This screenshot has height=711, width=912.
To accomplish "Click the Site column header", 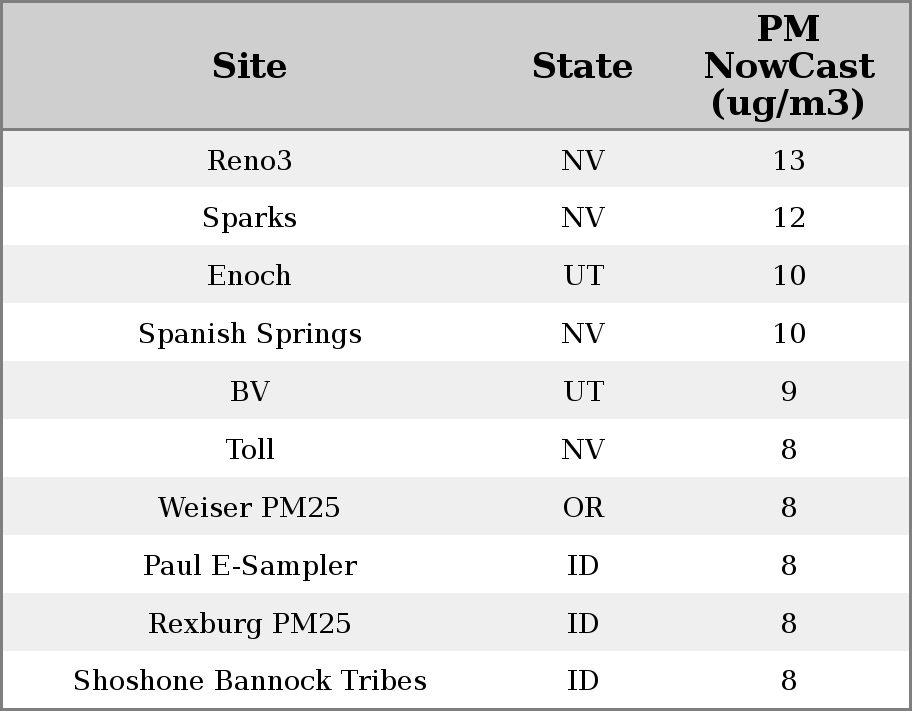I will pyautogui.click(x=250, y=66).
